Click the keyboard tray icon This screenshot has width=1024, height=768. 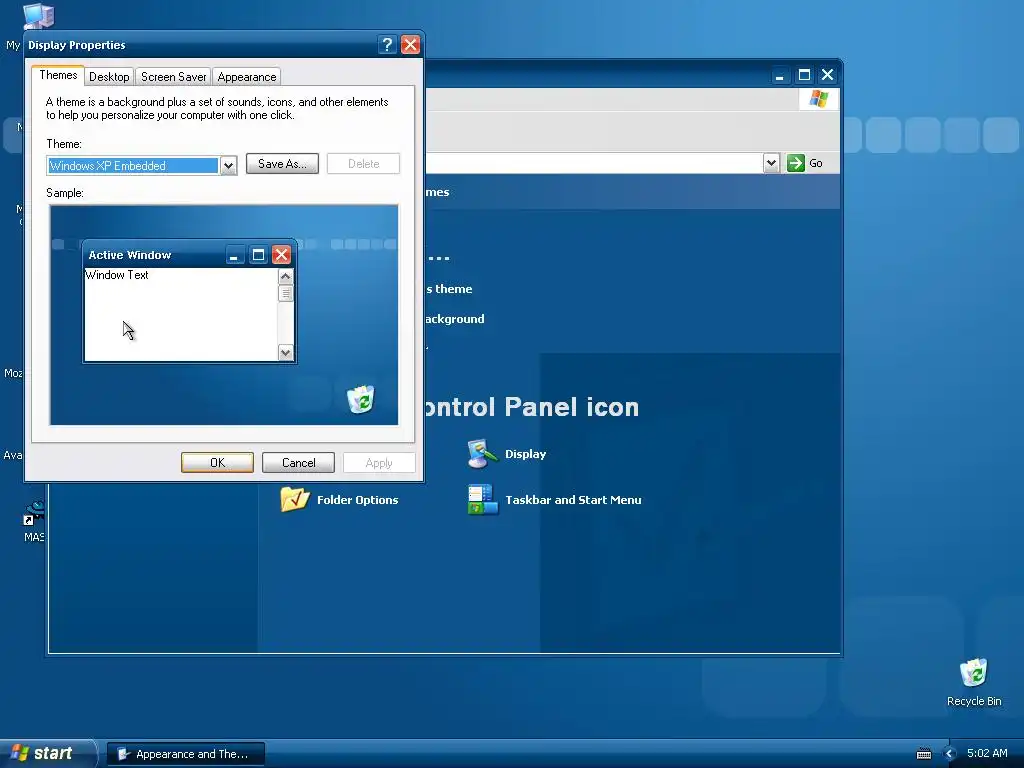pos(924,754)
